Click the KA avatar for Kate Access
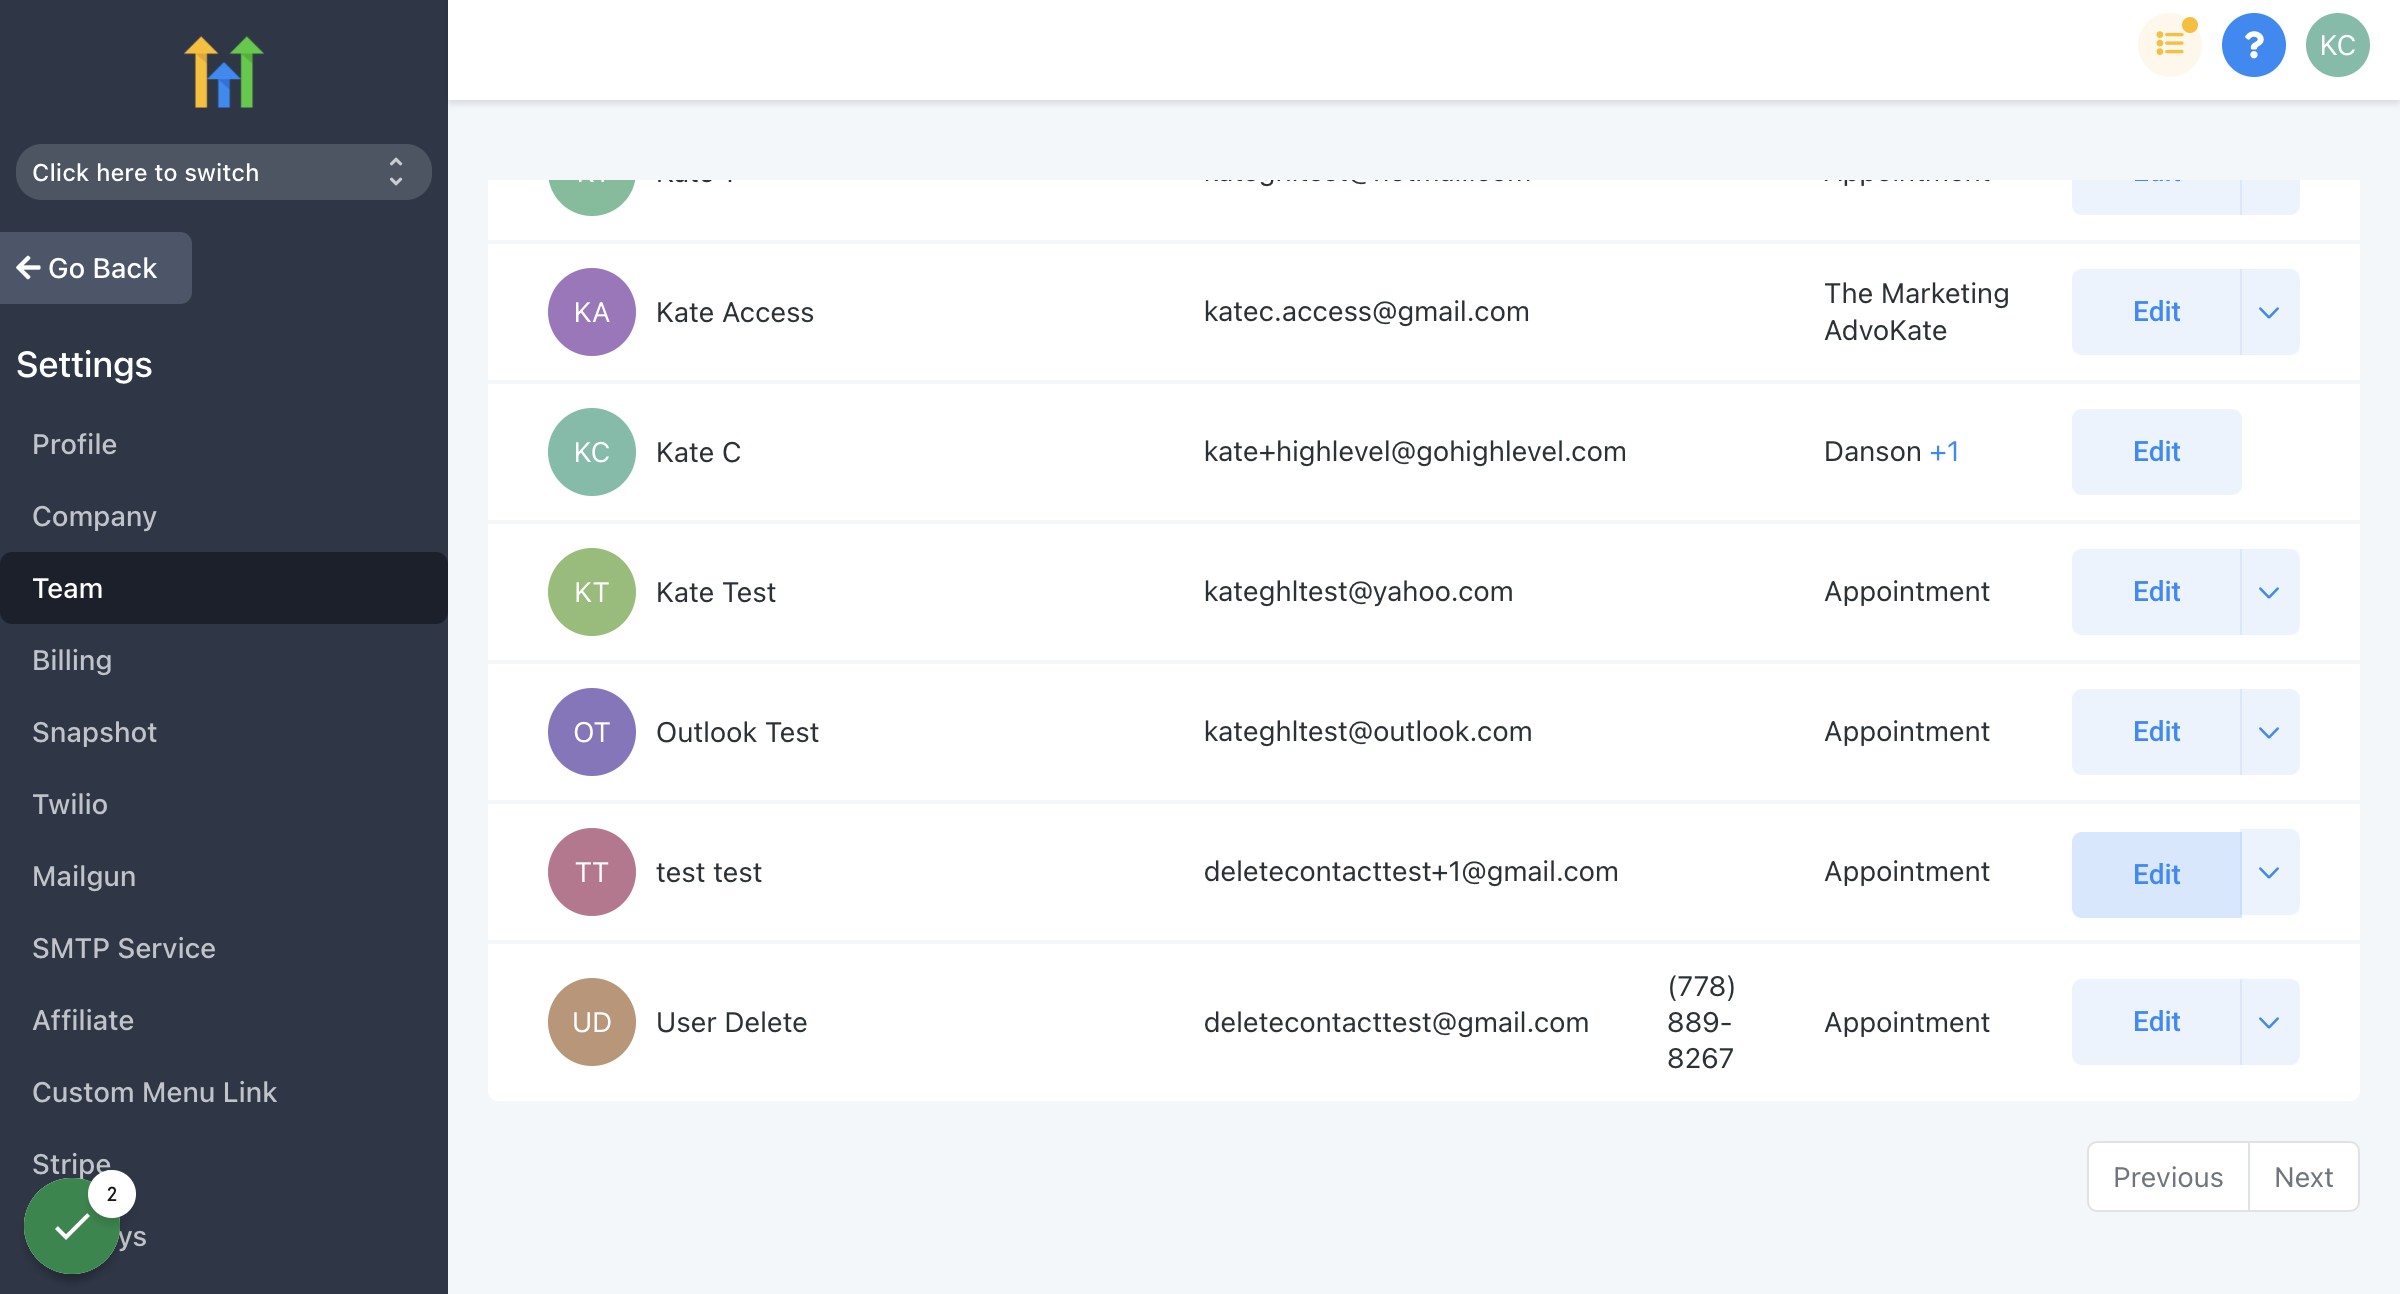This screenshot has width=2400, height=1294. pyautogui.click(x=592, y=312)
